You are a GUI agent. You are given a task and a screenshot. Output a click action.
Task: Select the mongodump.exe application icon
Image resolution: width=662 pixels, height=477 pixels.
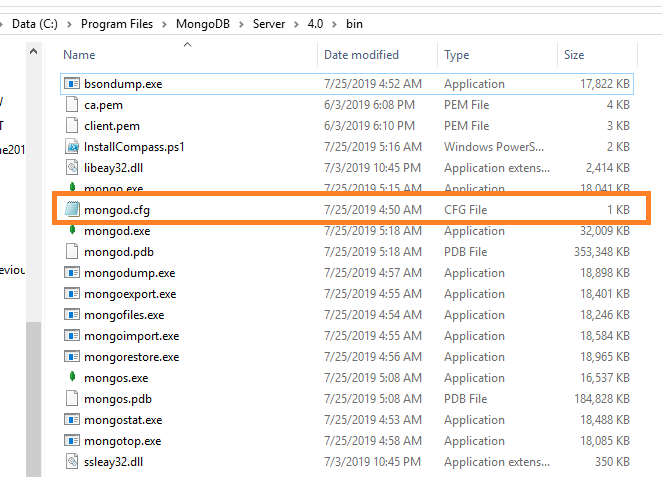[x=71, y=273]
